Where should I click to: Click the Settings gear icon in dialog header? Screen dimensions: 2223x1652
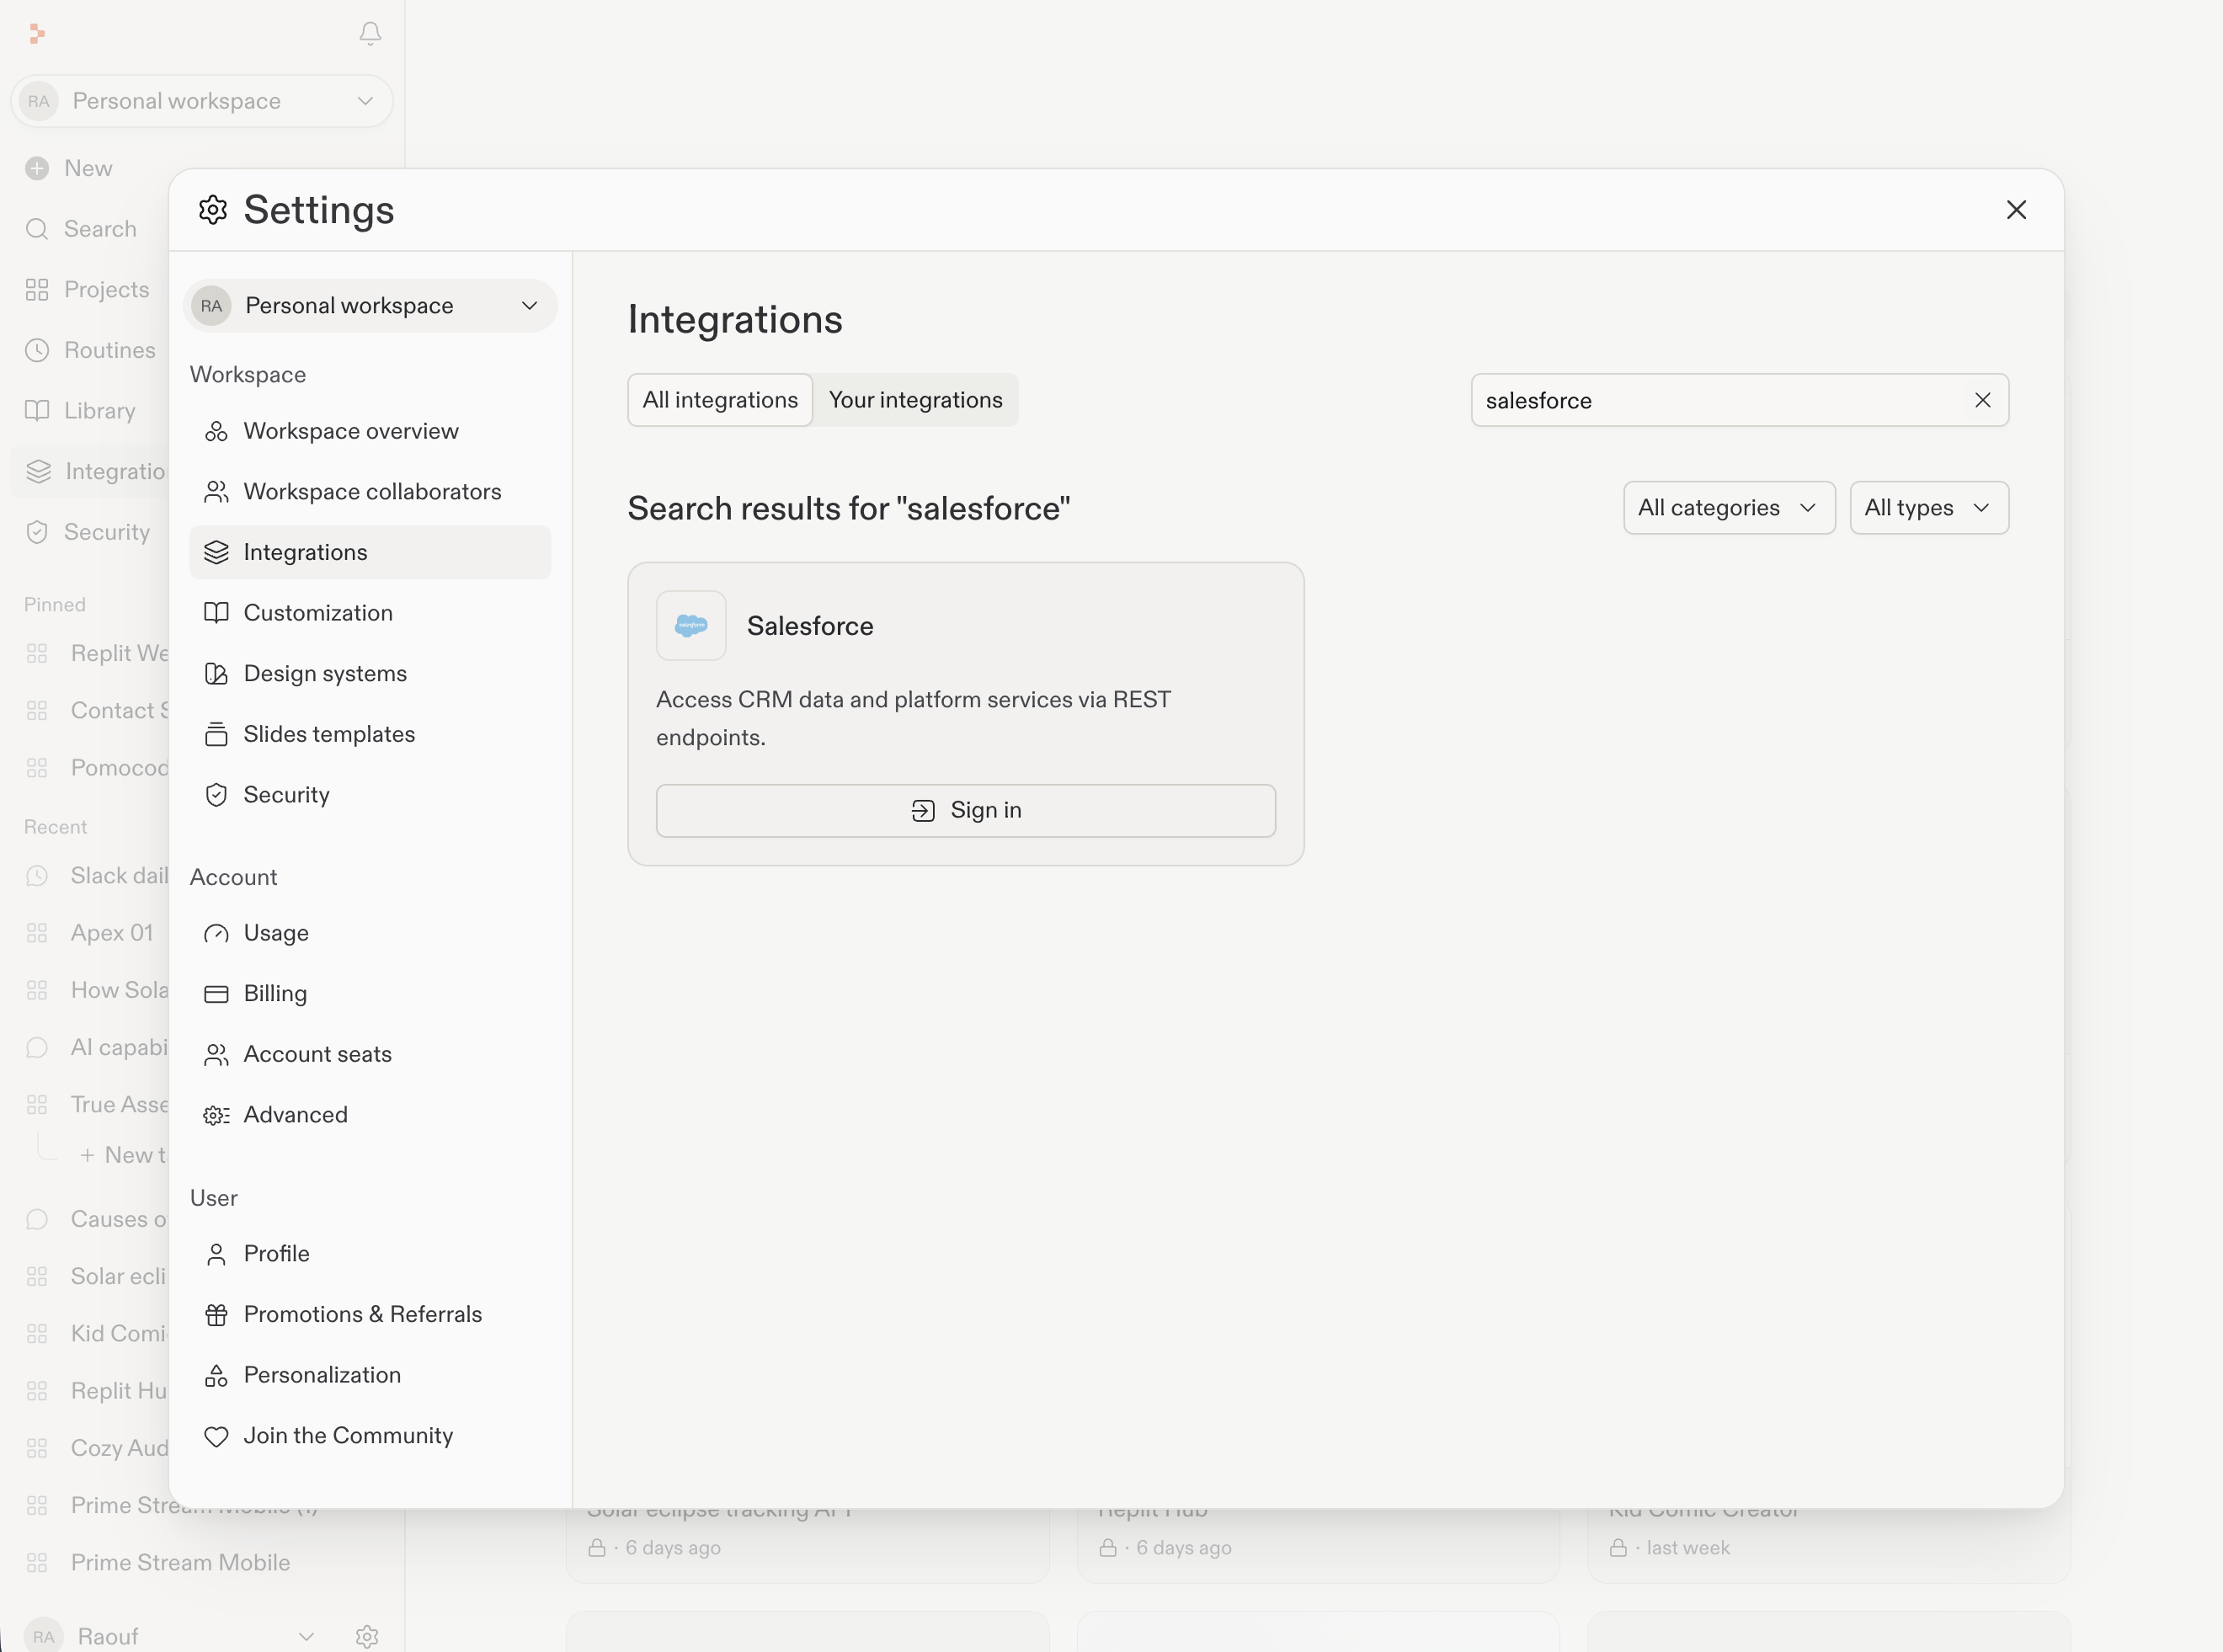tap(213, 210)
